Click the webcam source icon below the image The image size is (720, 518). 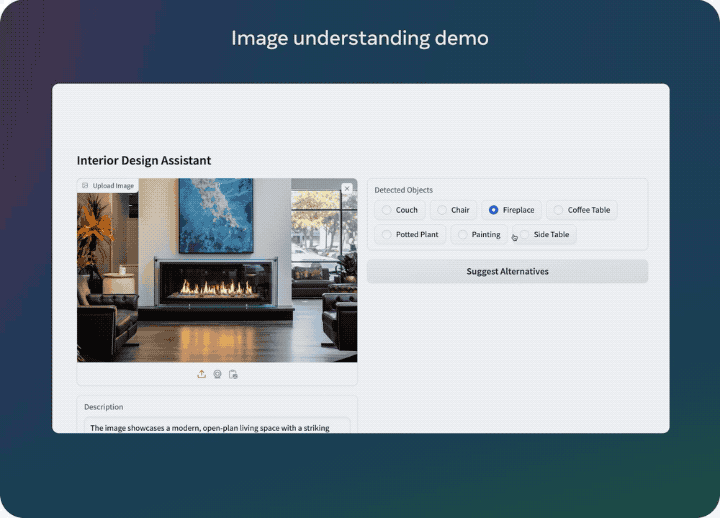(217, 374)
